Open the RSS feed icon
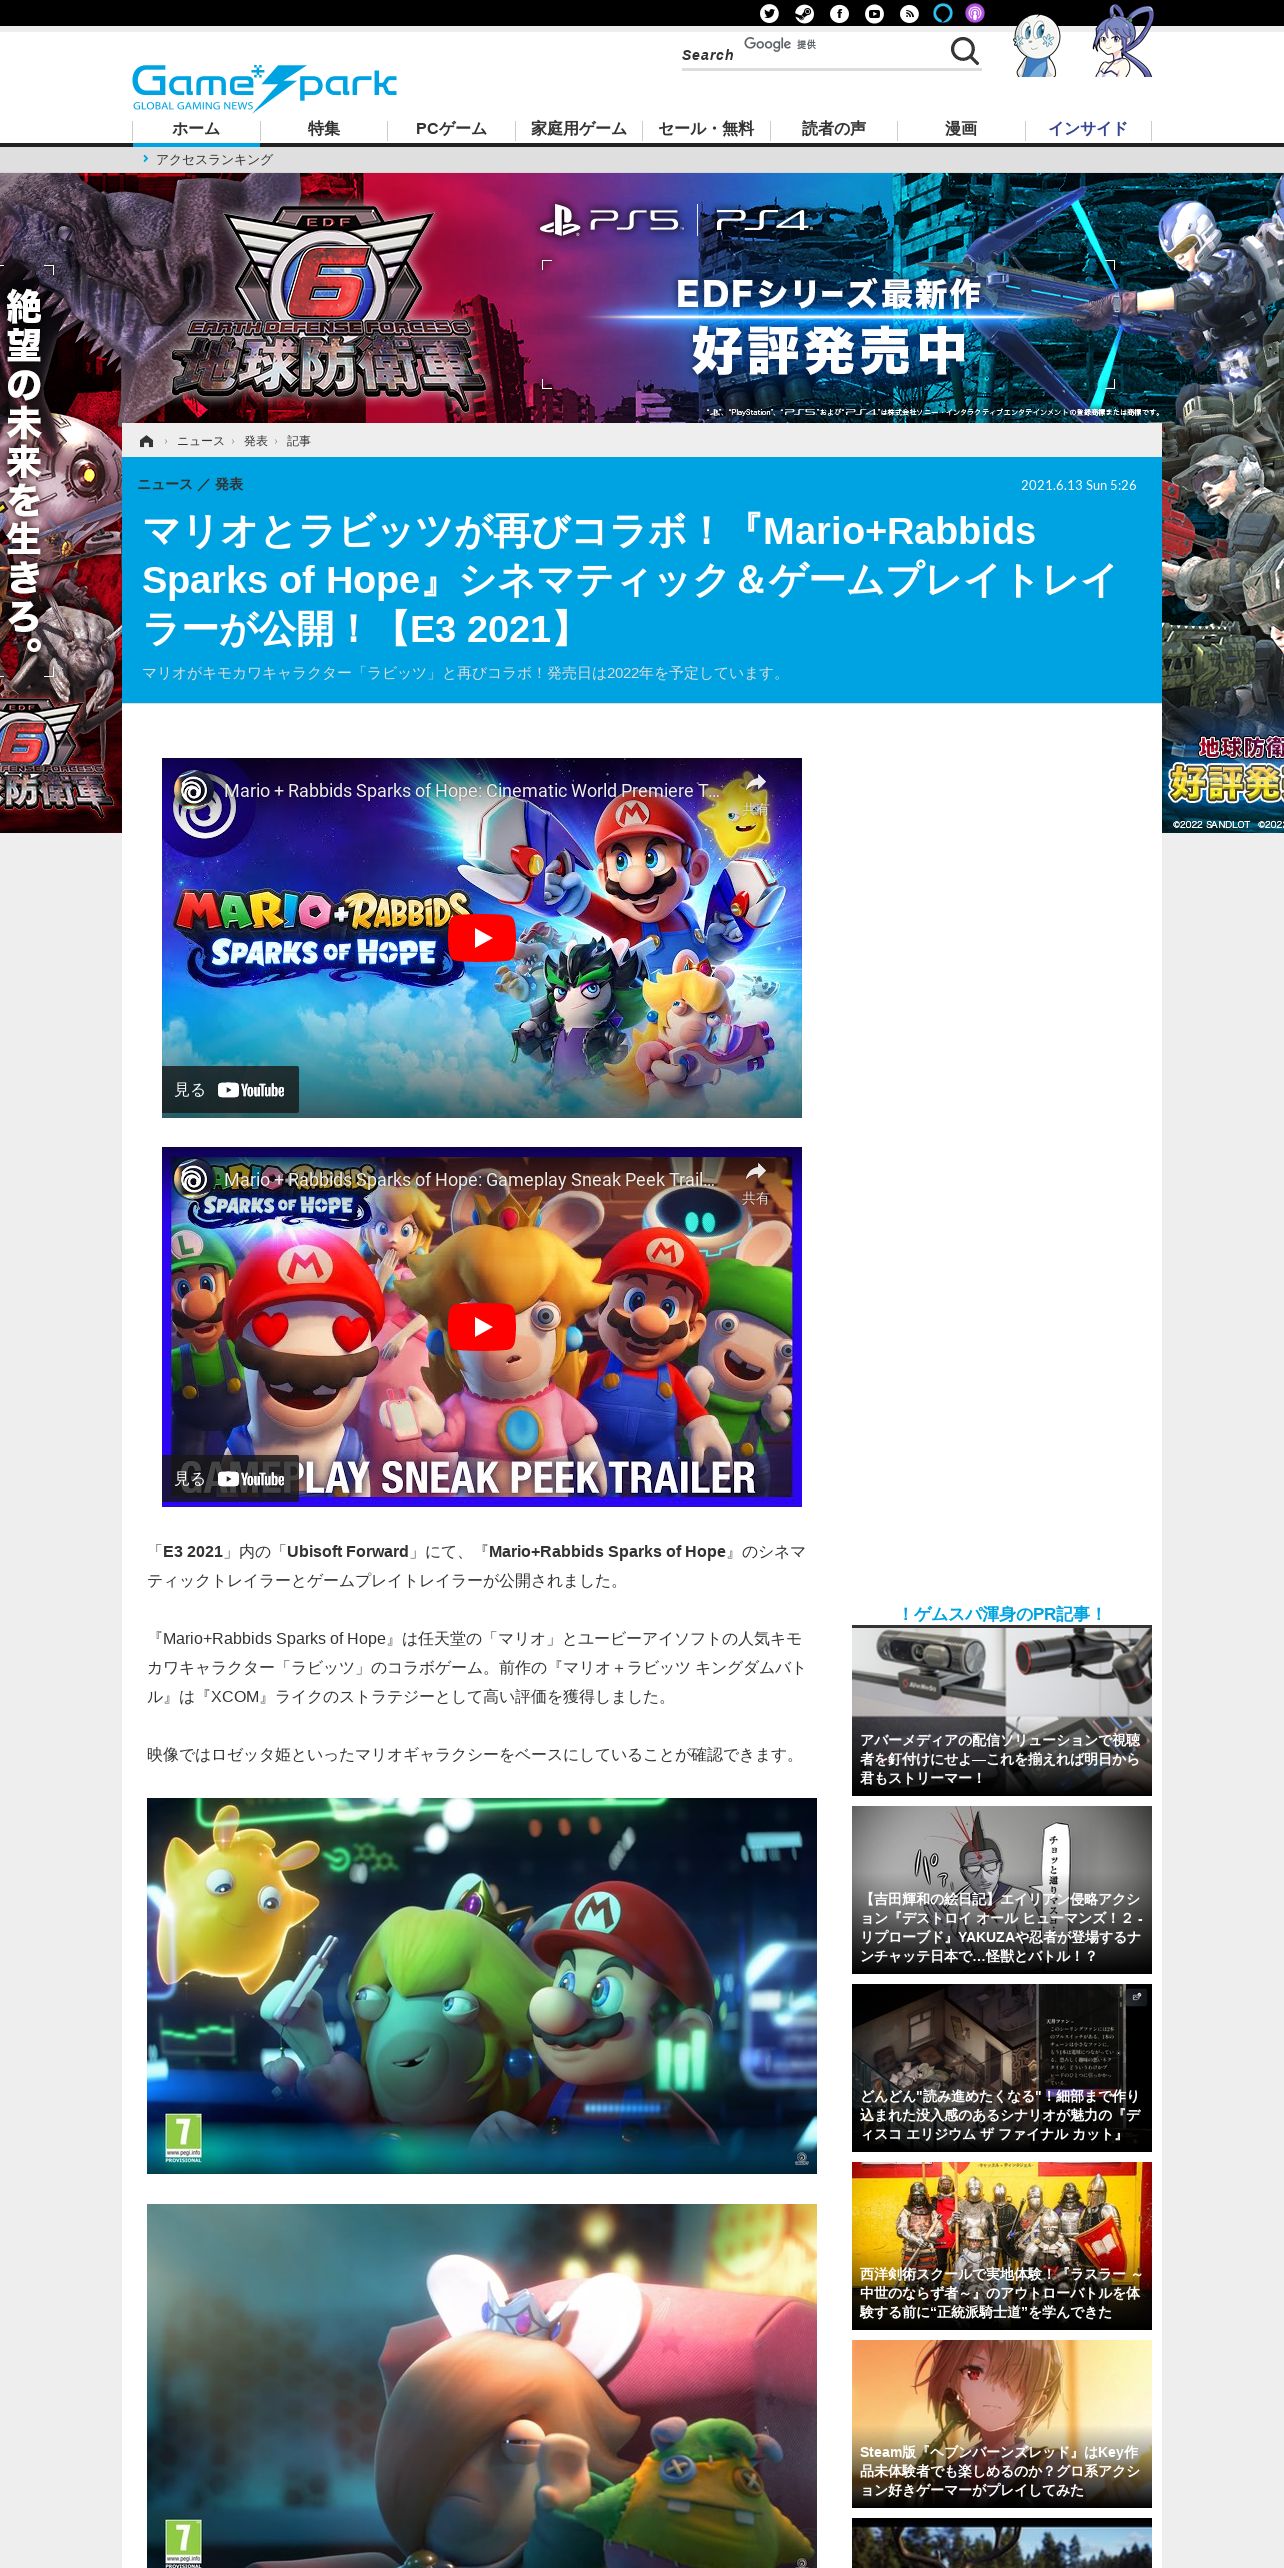1284x2568 pixels. [x=909, y=13]
